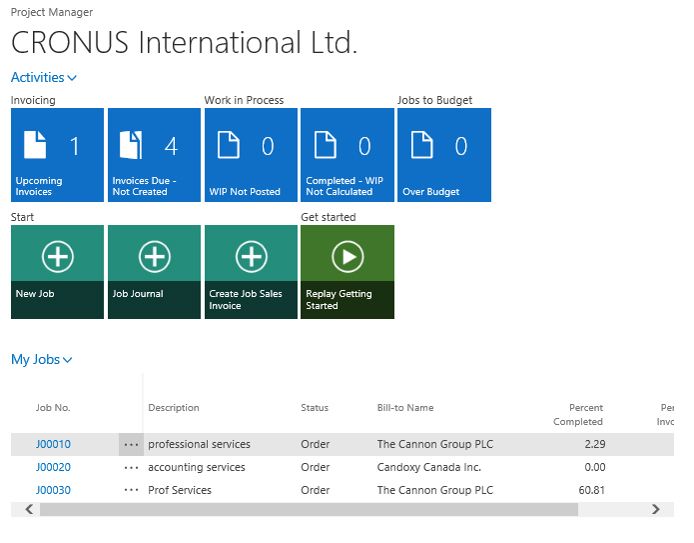Open more options for job J00010

[131, 444]
